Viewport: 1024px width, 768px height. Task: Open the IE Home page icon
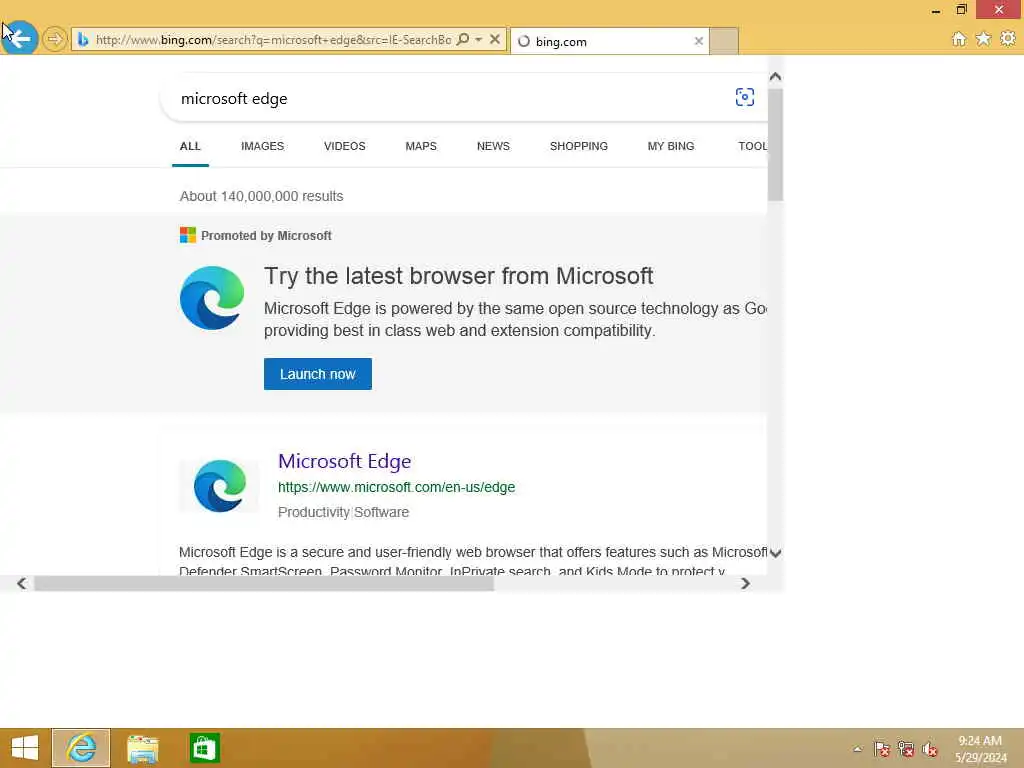tap(959, 39)
